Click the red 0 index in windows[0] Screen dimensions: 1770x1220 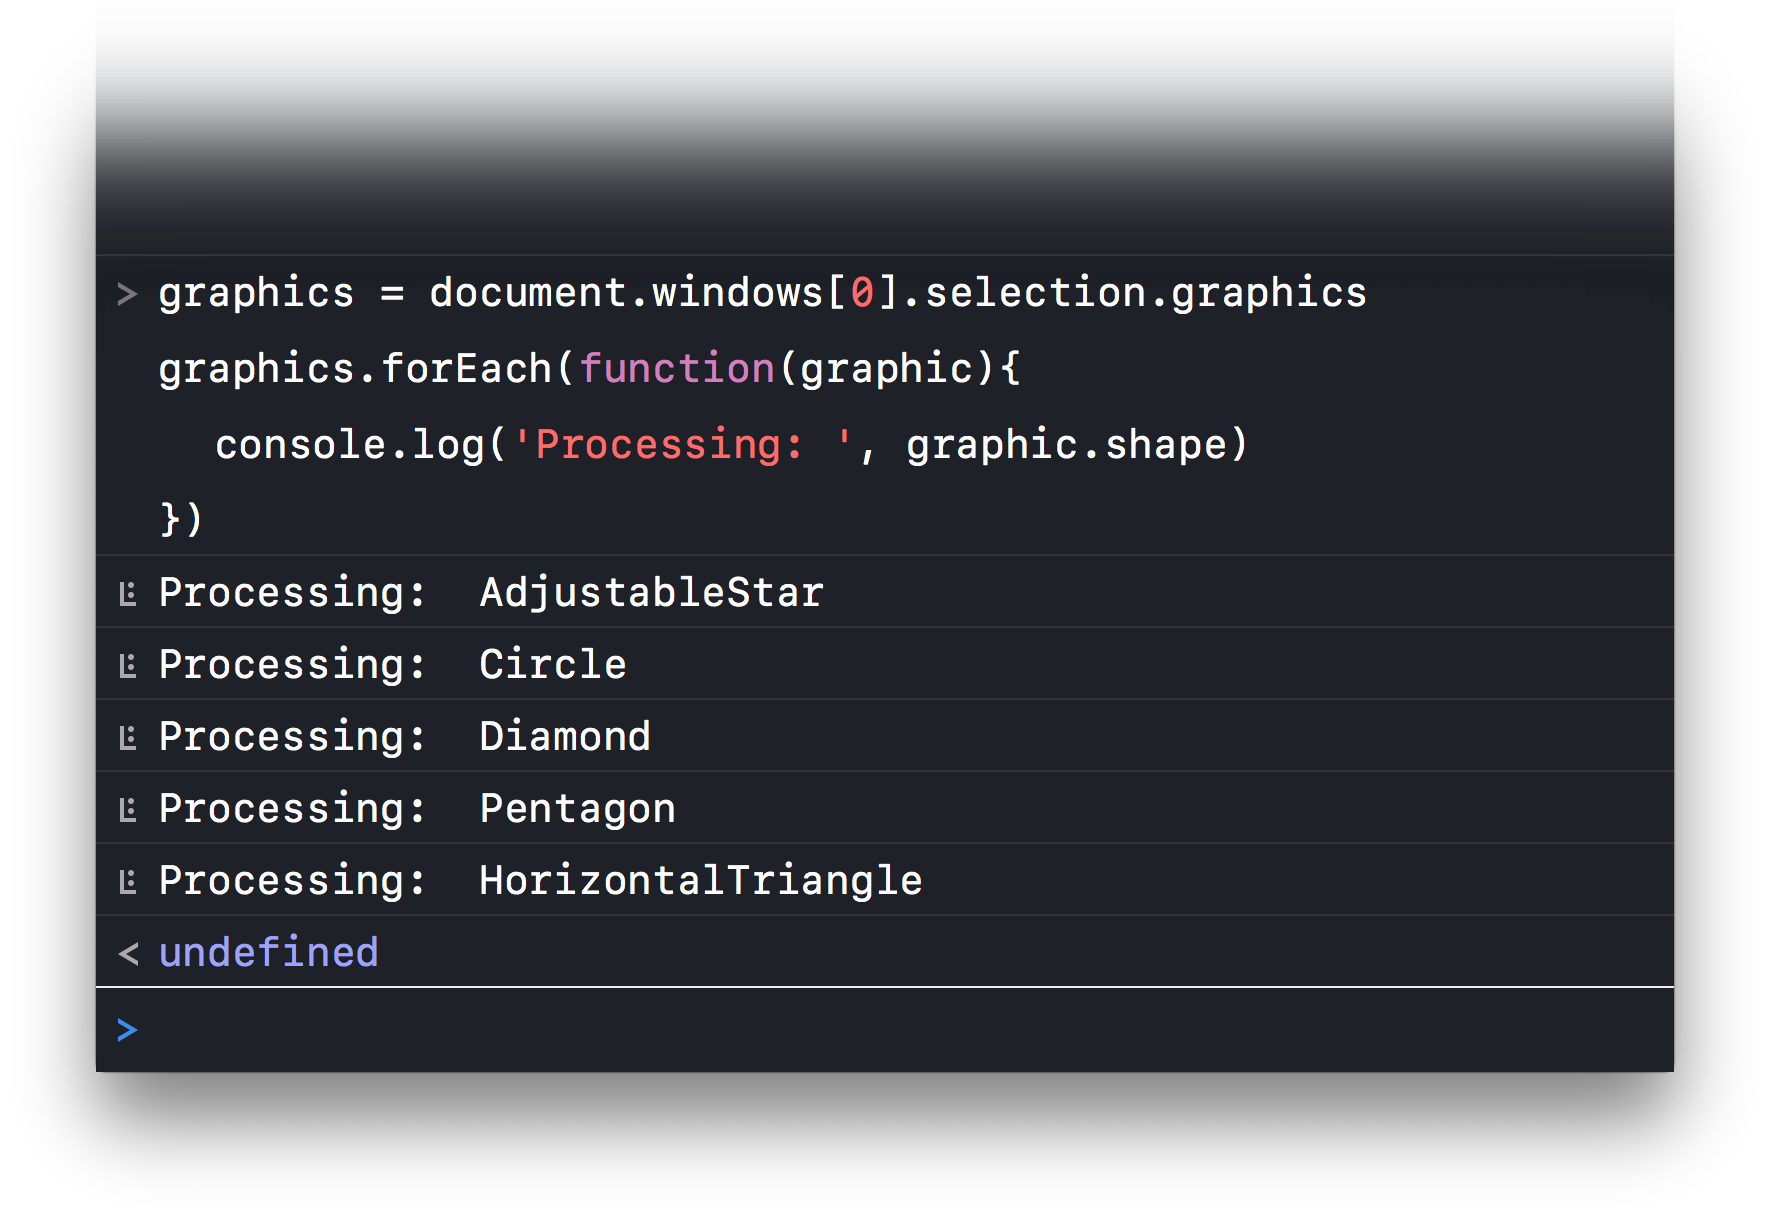click(x=862, y=293)
